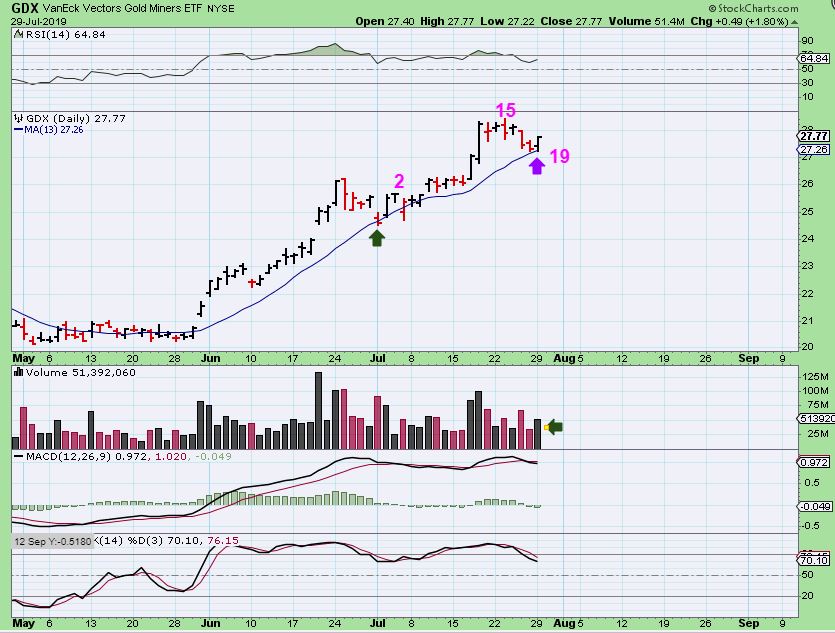The height and width of the screenshot is (633, 835).
Task: Click the Jul label on the price panel date axis
Action: (378, 358)
